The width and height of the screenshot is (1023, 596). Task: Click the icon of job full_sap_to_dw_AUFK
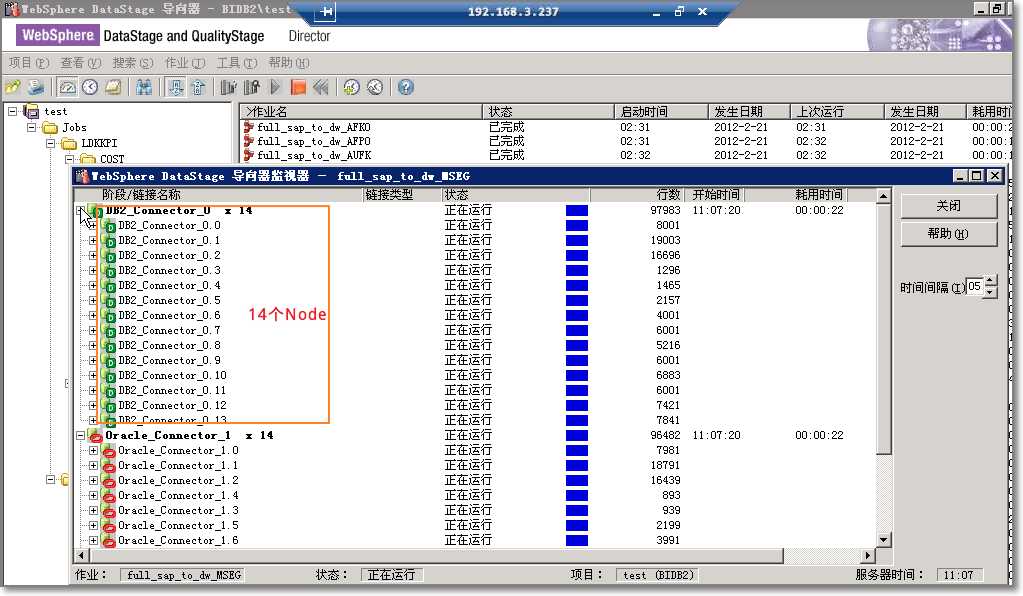tap(249, 155)
